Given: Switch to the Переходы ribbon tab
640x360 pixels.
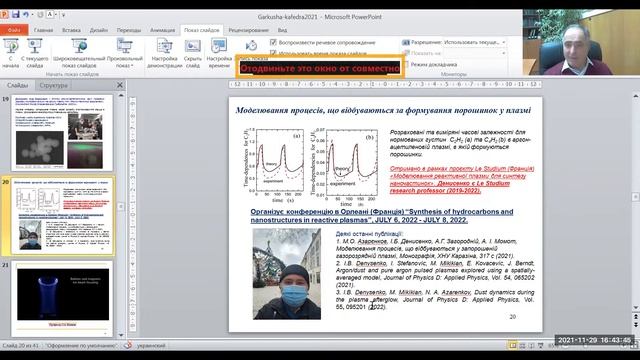Looking at the screenshot, I should (x=129, y=30).
